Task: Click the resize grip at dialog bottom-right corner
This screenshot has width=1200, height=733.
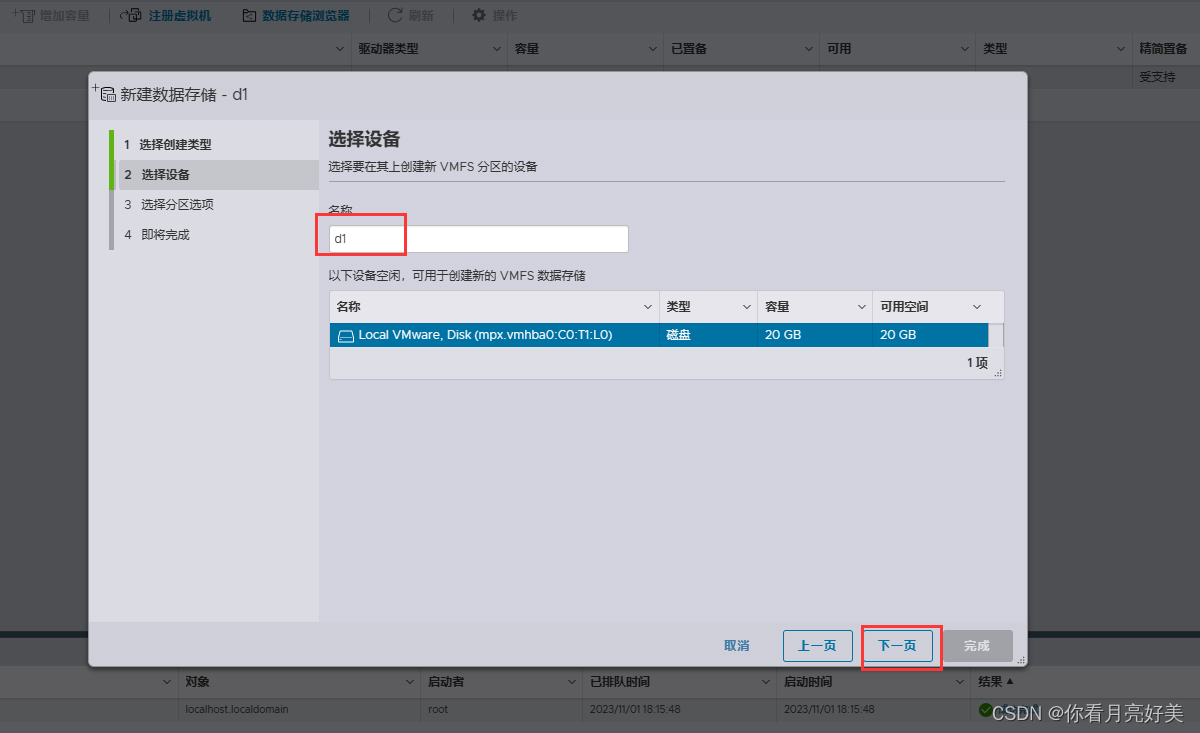Action: point(1020,660)
